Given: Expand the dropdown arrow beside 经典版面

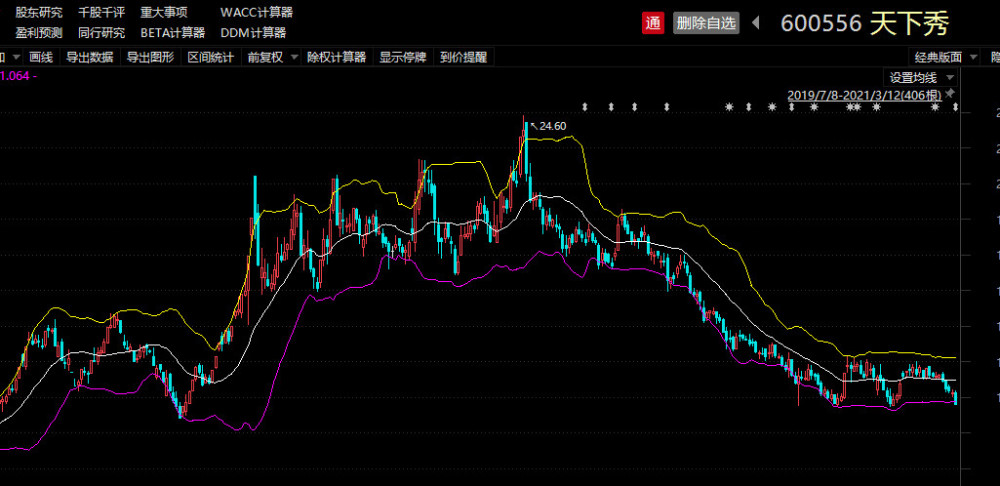Looking at the screenshot, I should coord(973,57).
